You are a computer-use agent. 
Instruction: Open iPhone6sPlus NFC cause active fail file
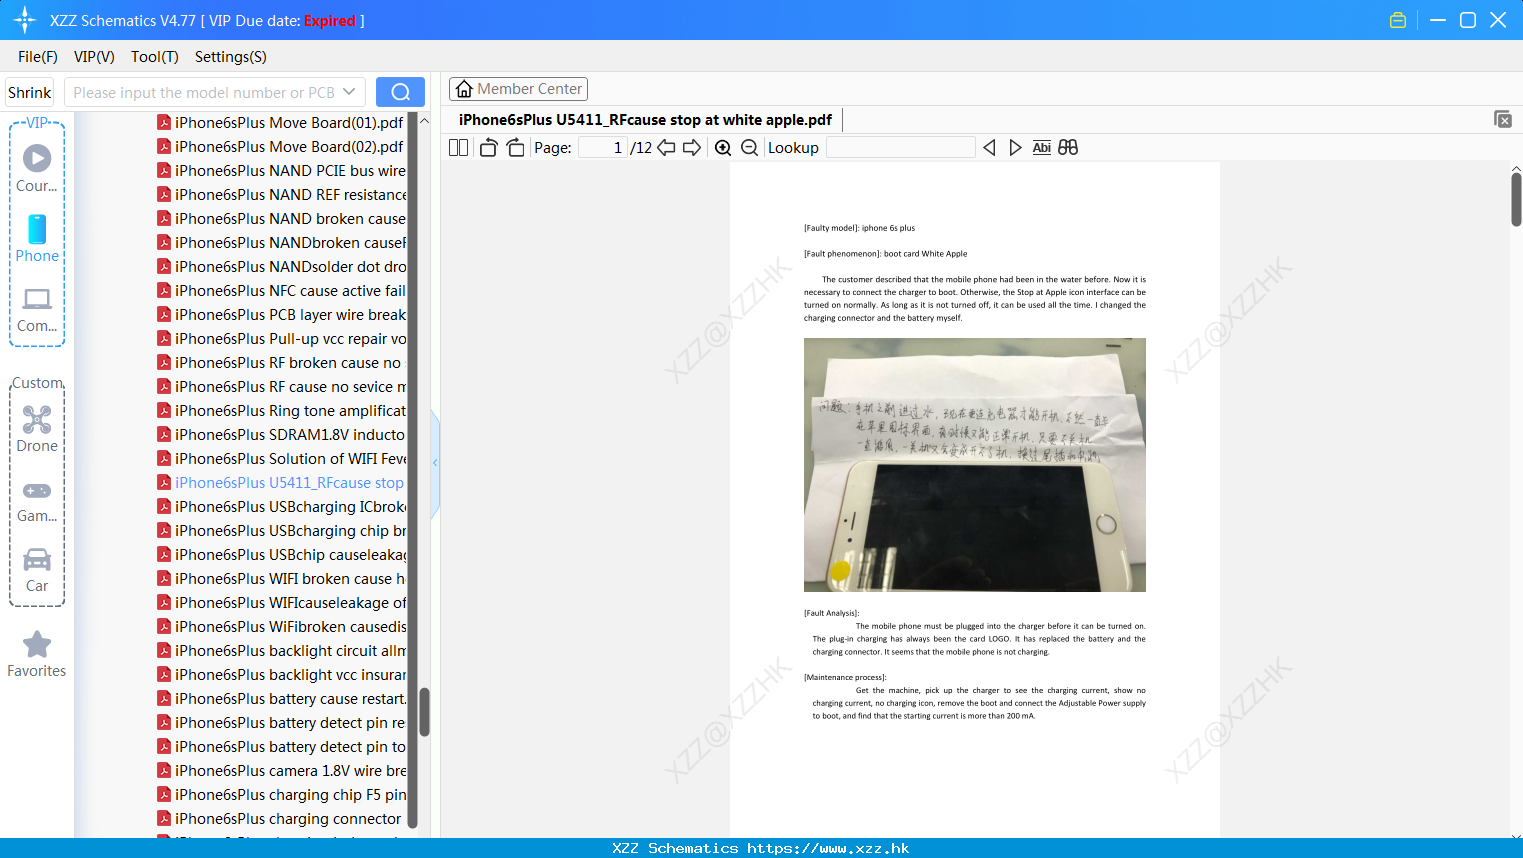click(x=282, y=291)
